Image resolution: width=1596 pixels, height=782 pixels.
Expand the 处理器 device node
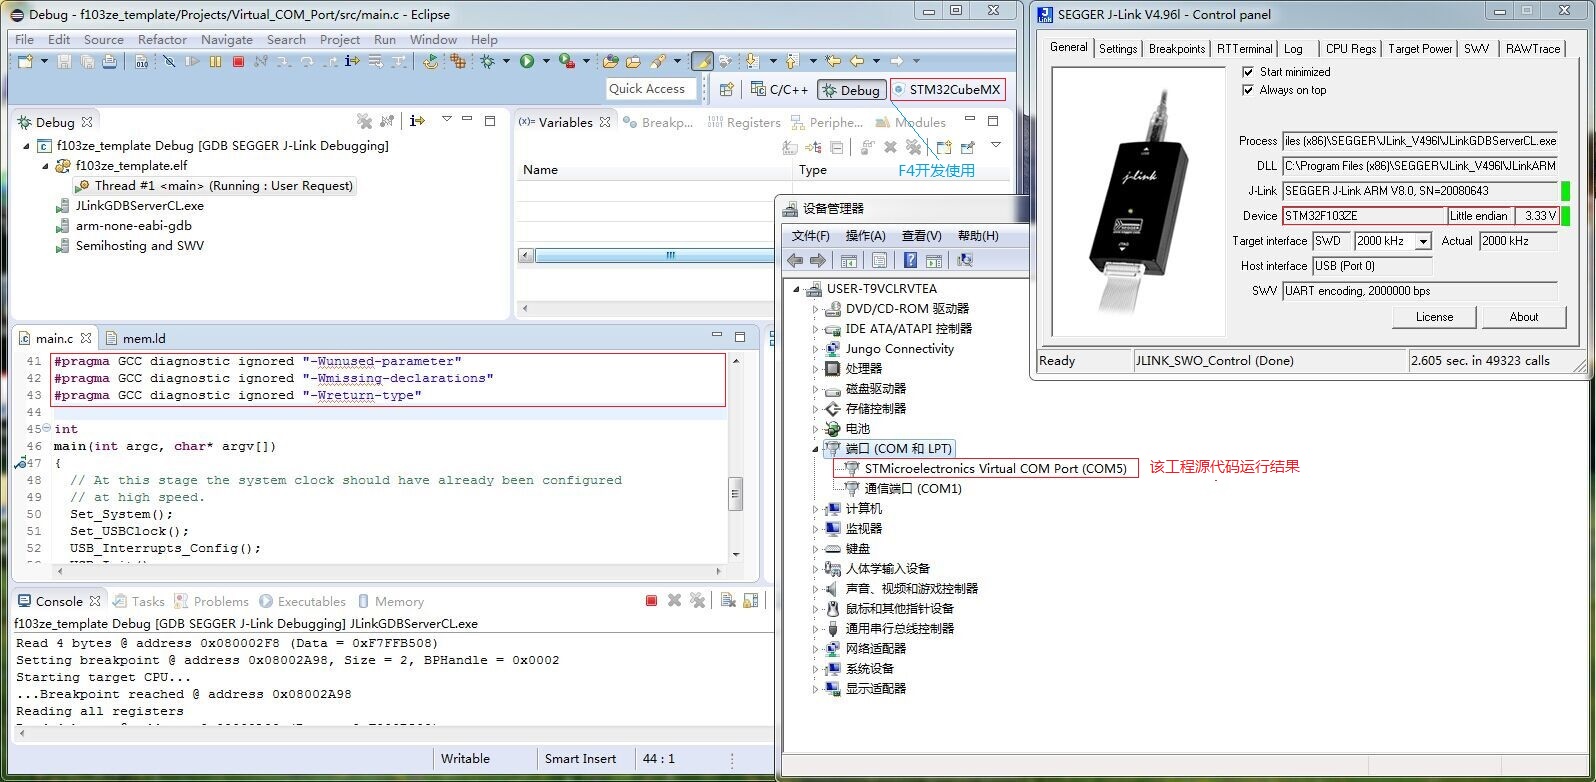coord(816,369)
